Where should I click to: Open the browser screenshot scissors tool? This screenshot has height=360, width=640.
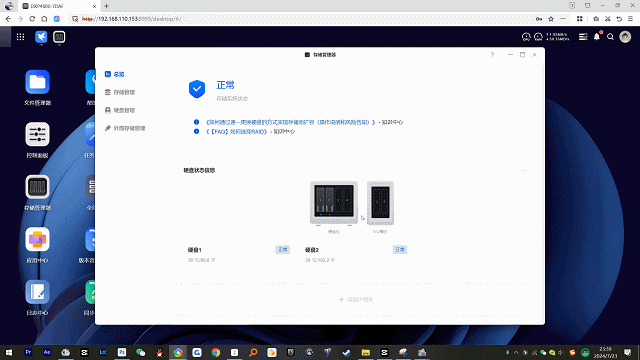click(608, 19)
